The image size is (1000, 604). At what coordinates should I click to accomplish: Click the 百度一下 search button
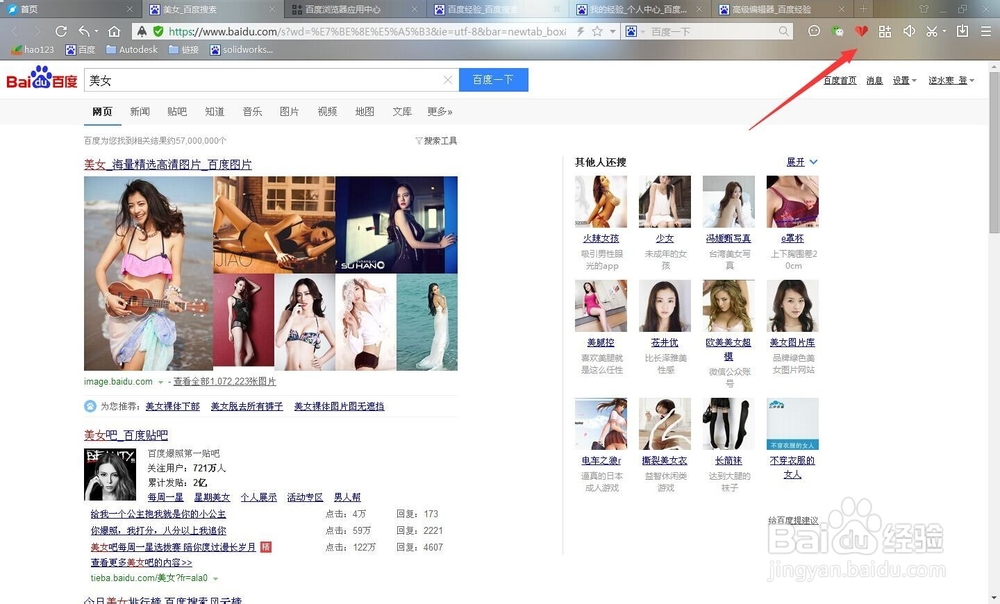(492, 79)
